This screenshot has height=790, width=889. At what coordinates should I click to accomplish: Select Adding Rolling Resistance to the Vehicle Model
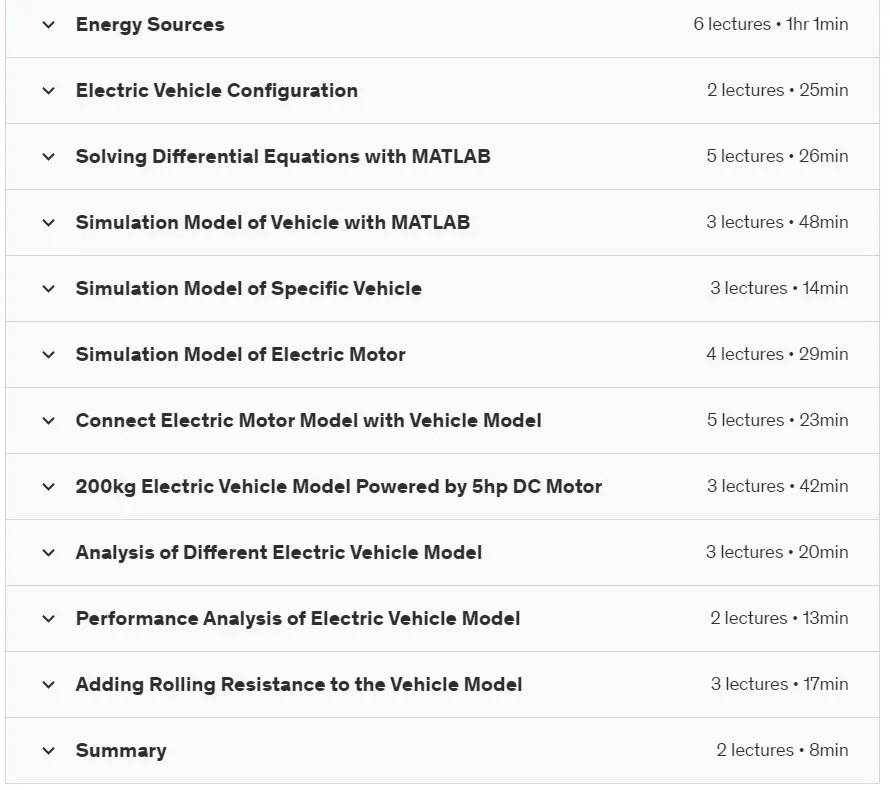(299, 685)
